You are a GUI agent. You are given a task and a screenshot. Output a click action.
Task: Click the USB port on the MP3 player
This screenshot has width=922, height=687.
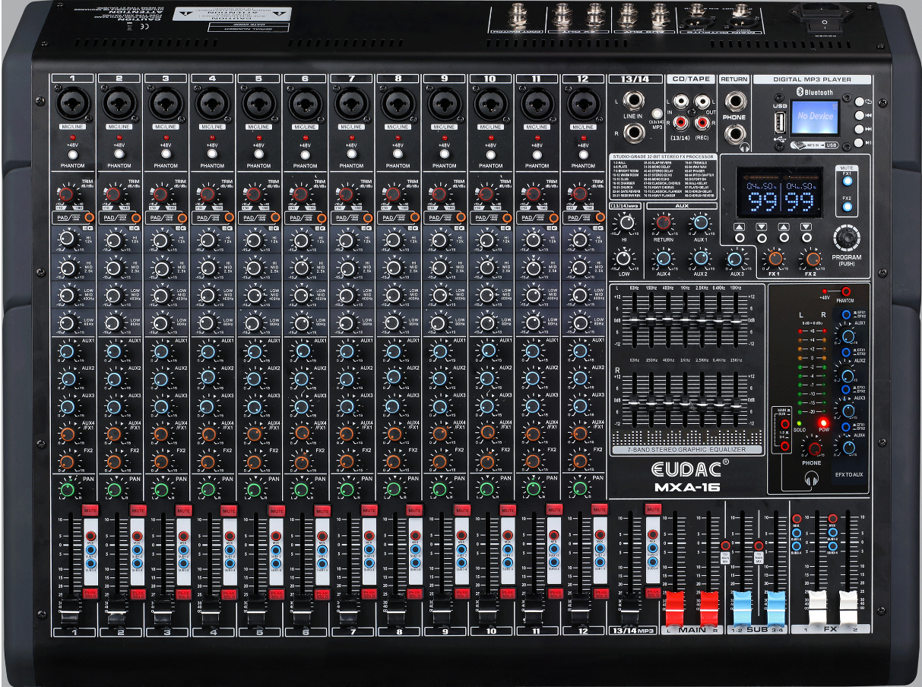click(780, 124)
